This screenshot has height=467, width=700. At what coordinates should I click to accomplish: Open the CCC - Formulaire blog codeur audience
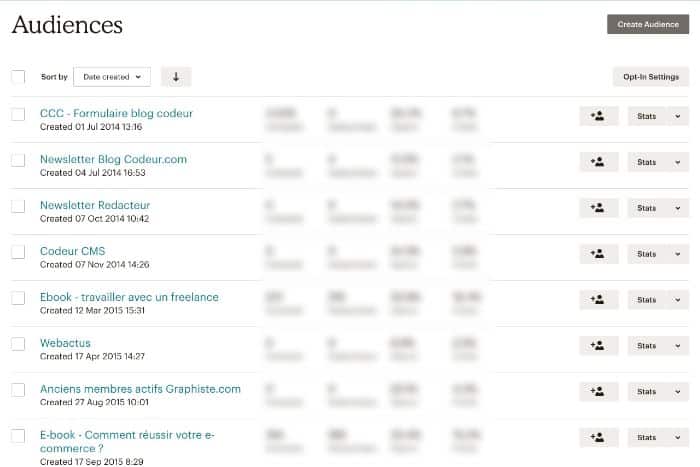tap(116, 113)
